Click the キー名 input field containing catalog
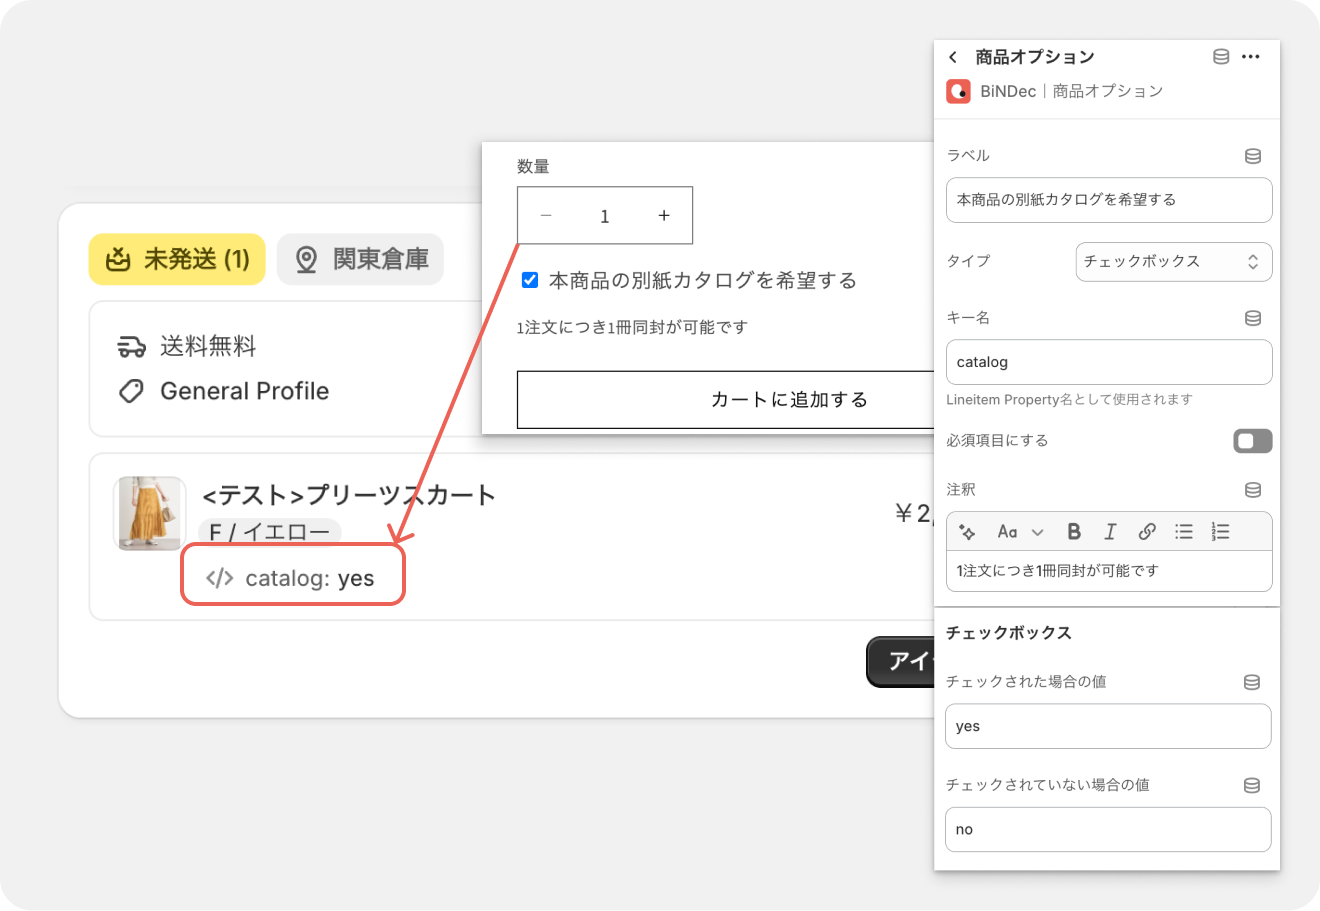Screen dimensions: 1320x911 point(1108,362)
